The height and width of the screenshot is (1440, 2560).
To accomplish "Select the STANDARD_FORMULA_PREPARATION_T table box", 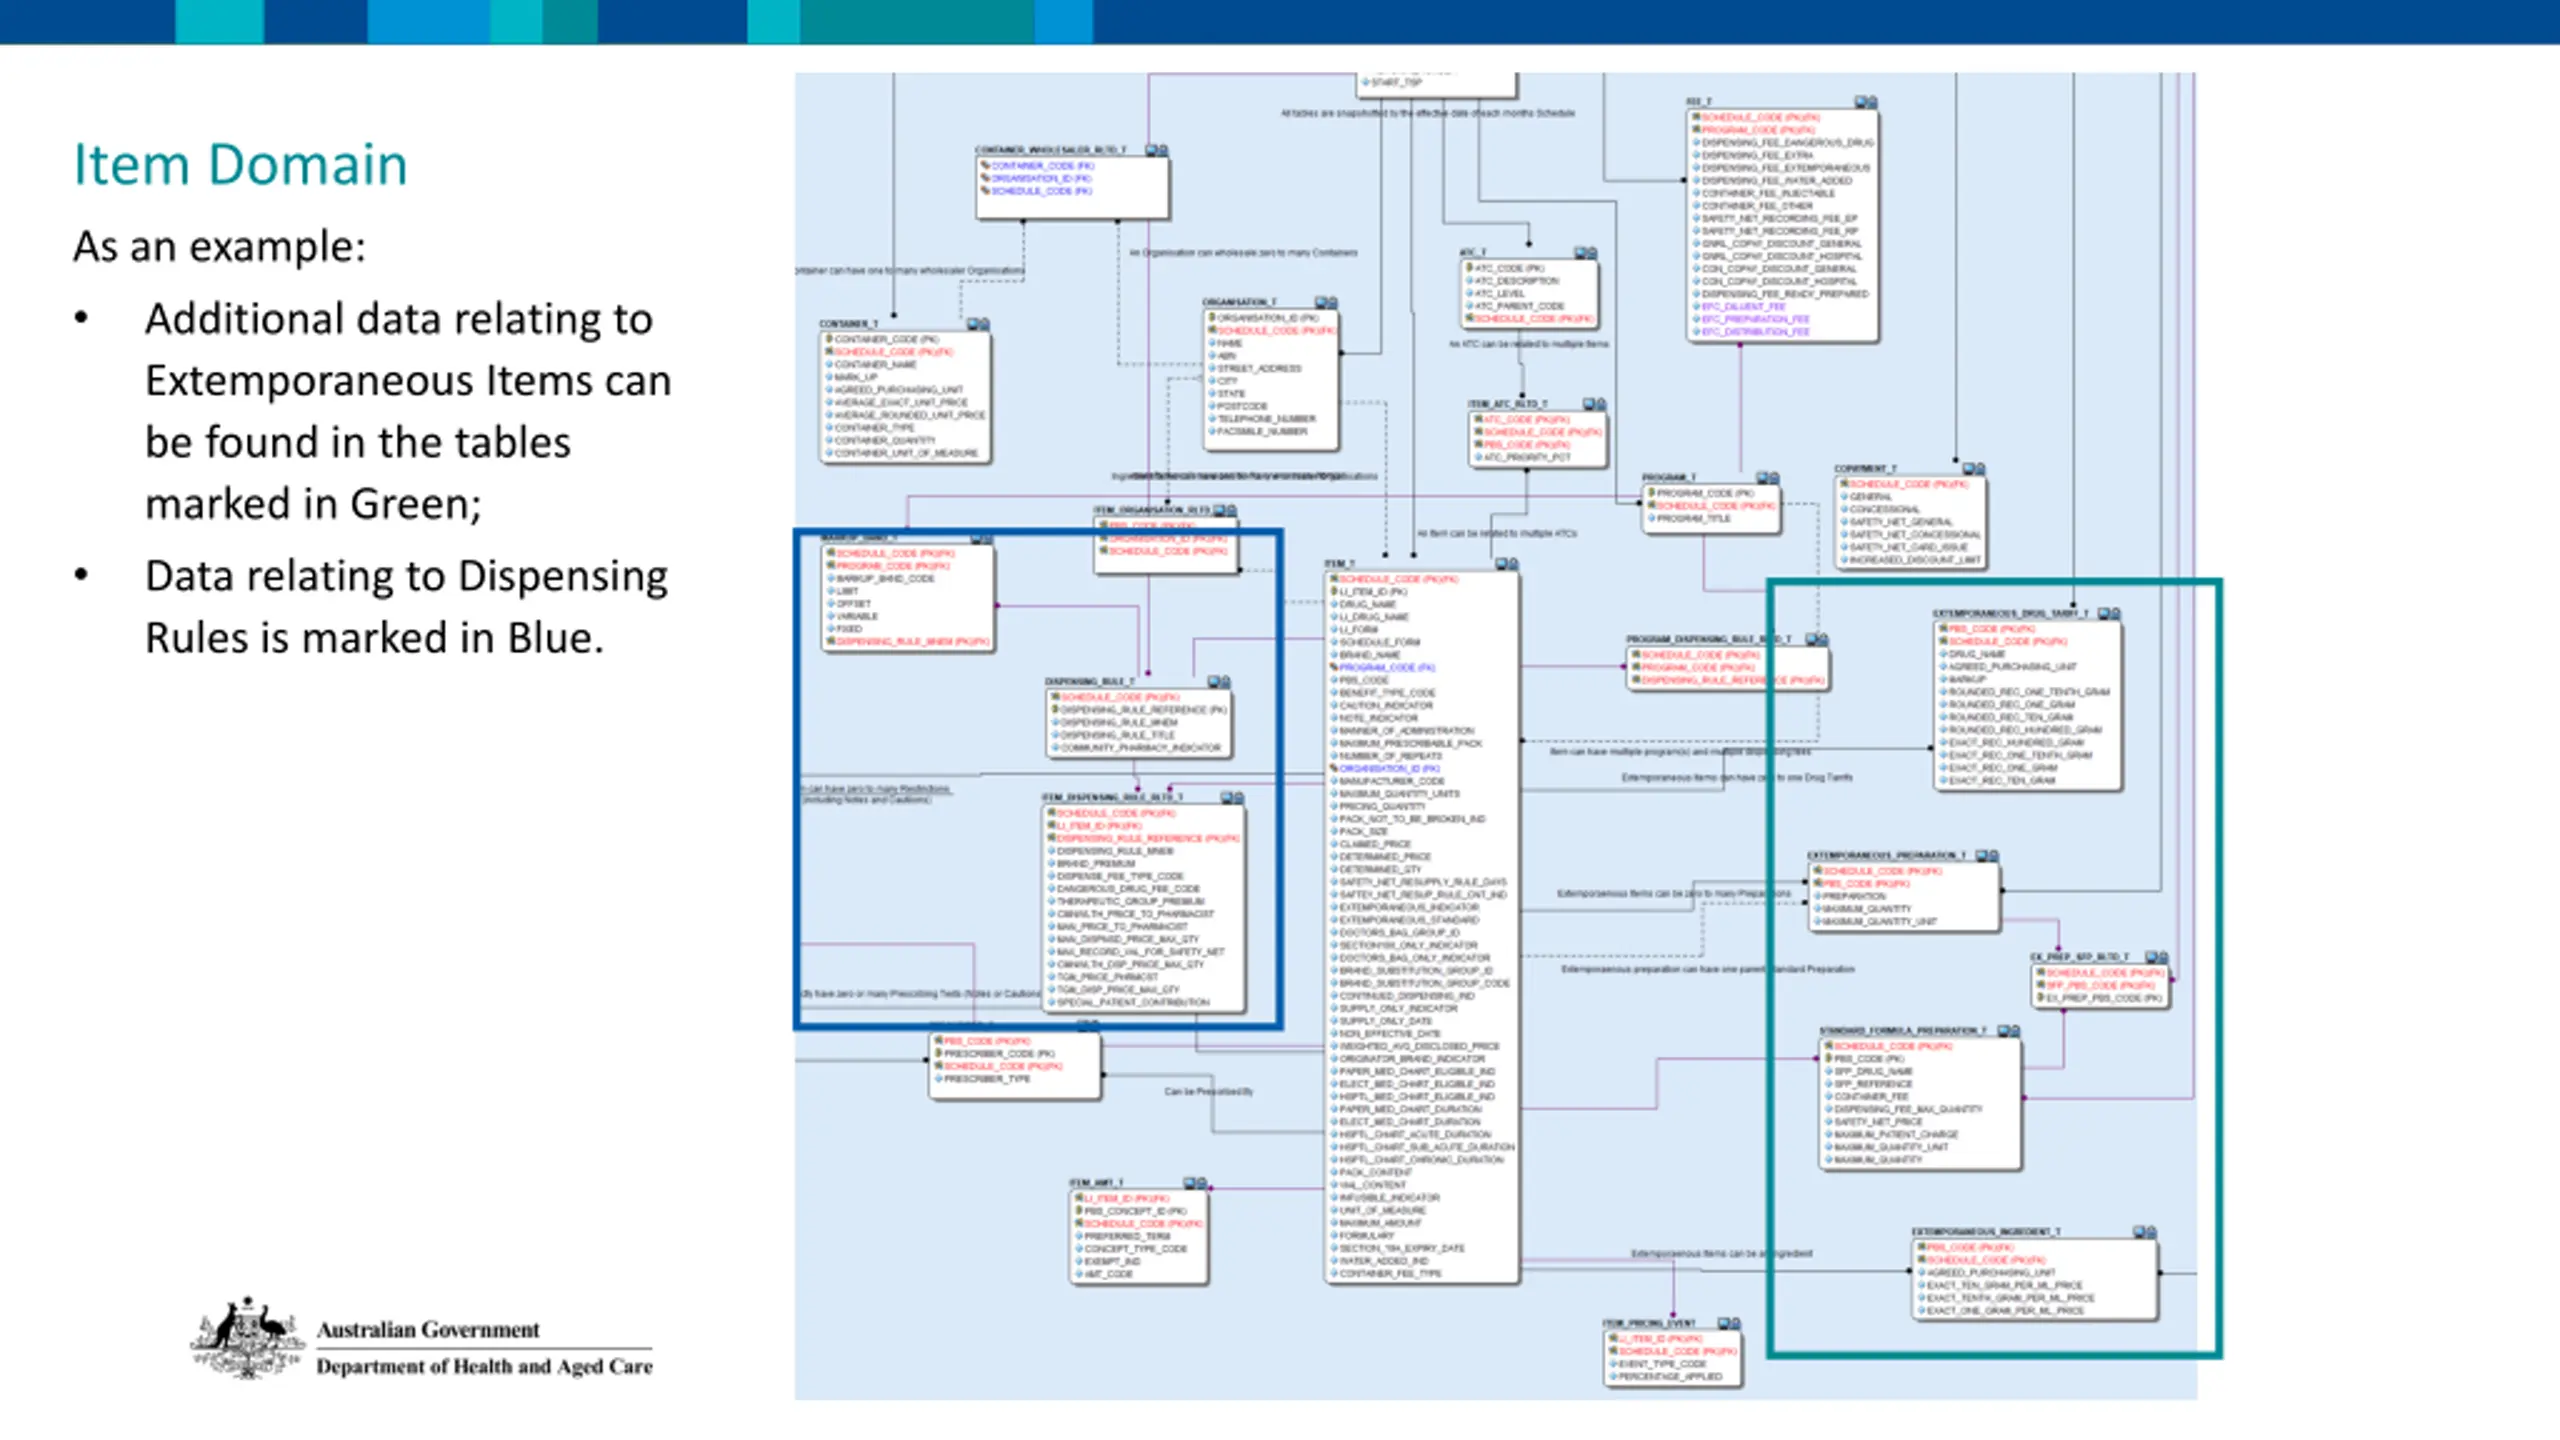I will coord(1920,1104).
